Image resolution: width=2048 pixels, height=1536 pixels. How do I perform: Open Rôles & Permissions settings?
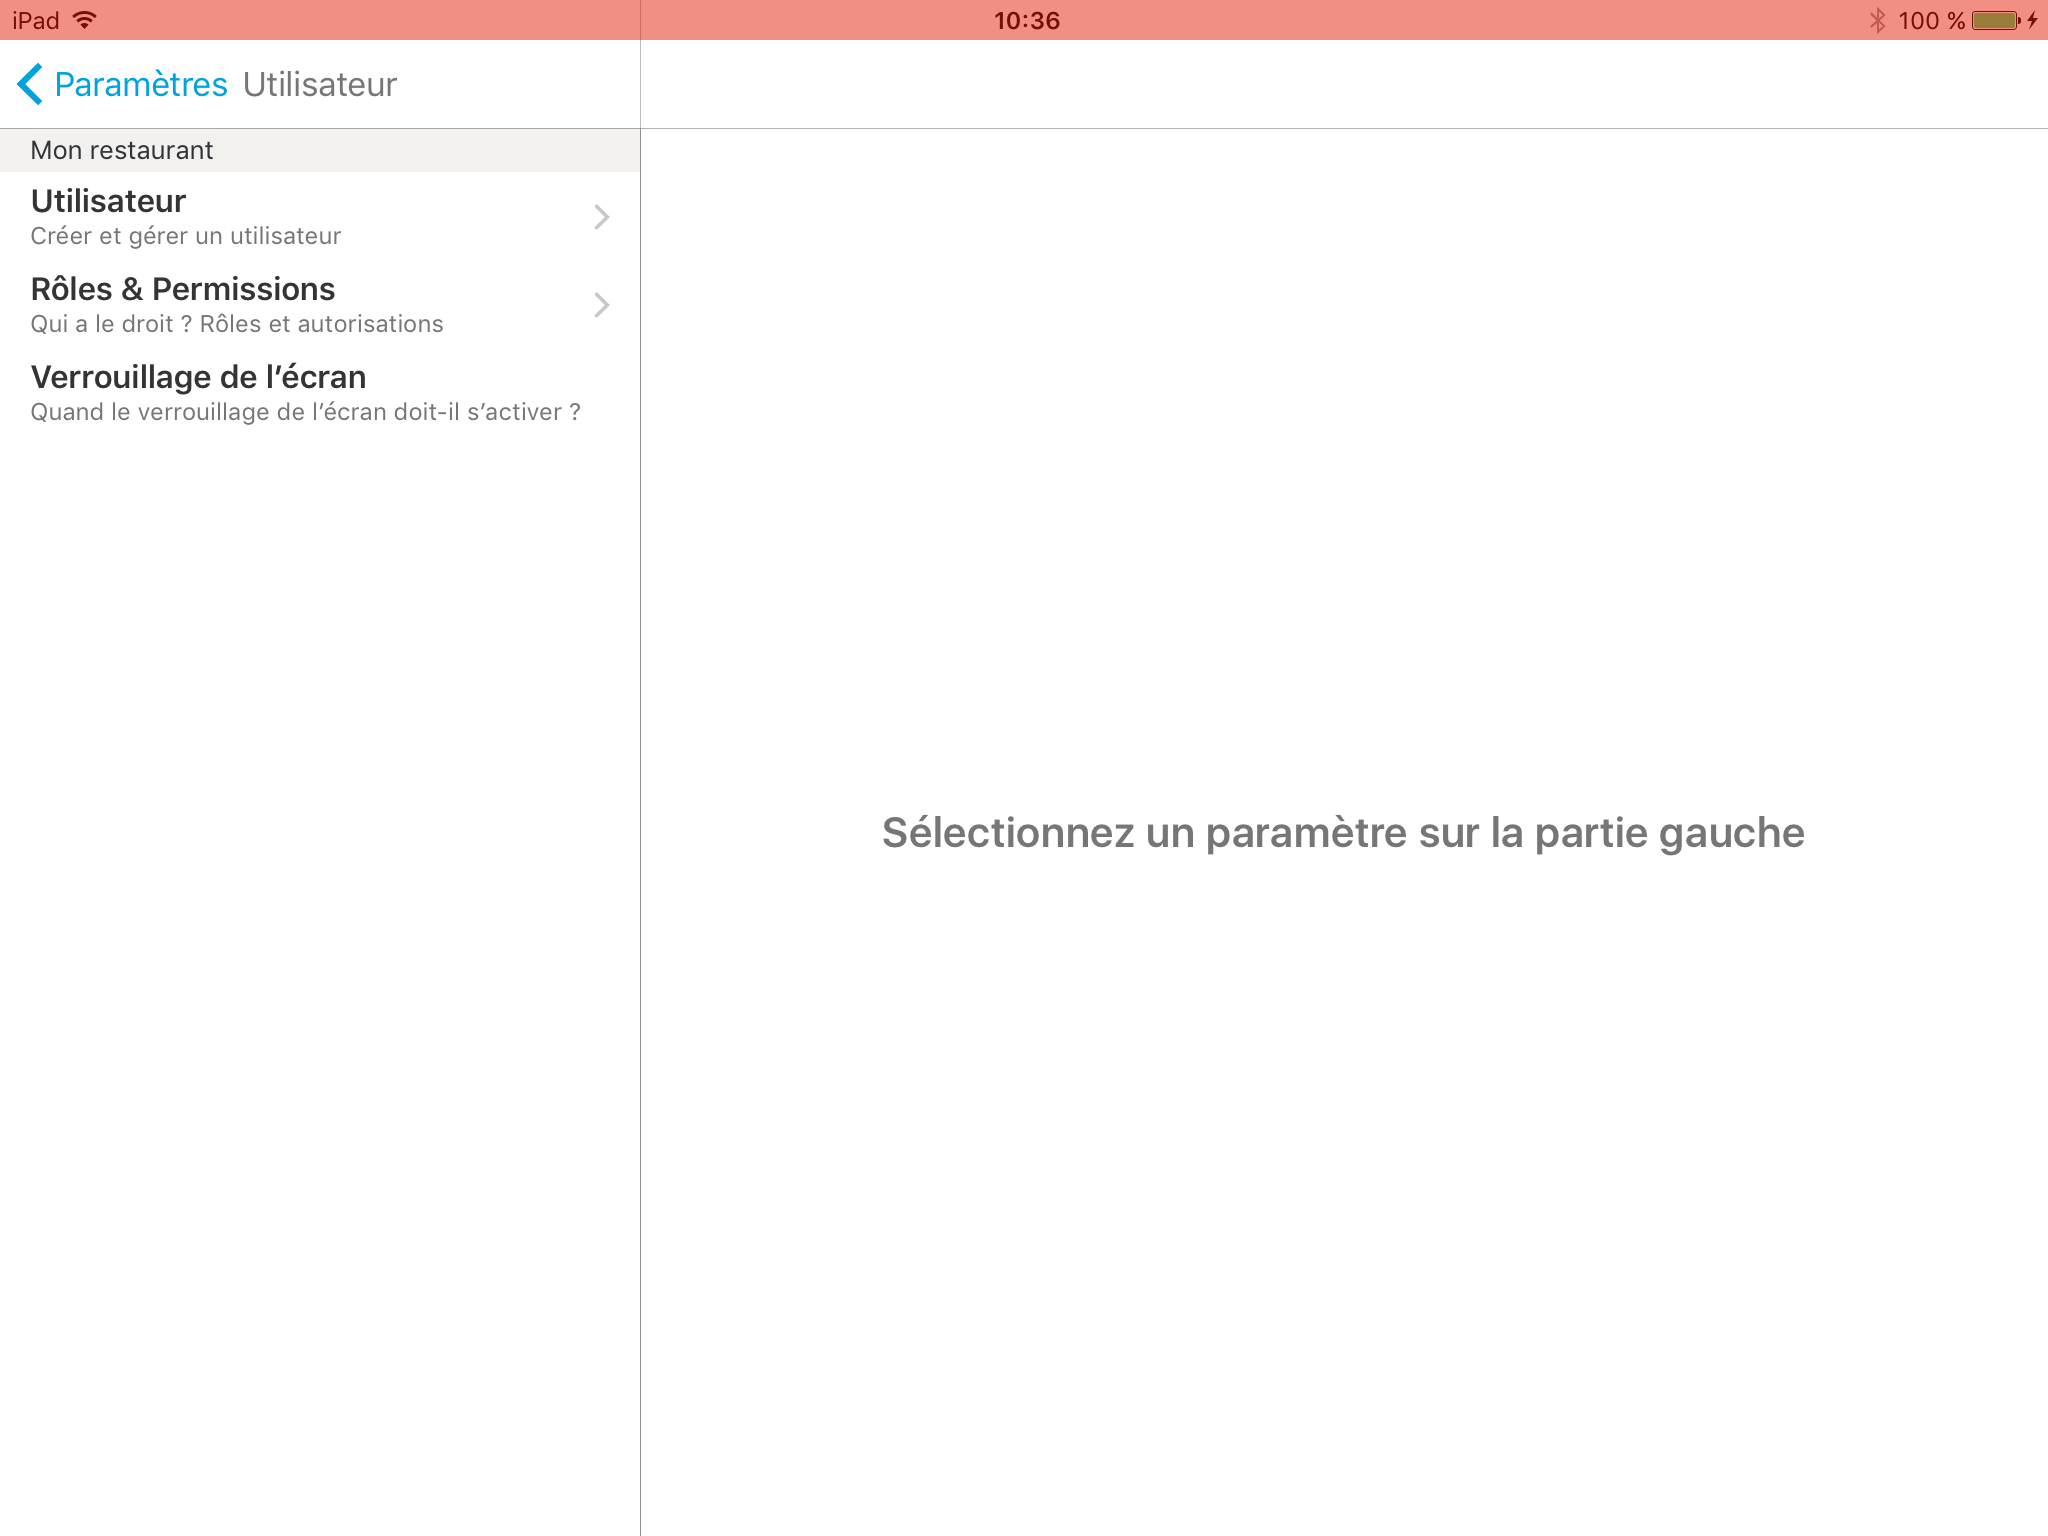pyautogui.click(x=320, y=304)
